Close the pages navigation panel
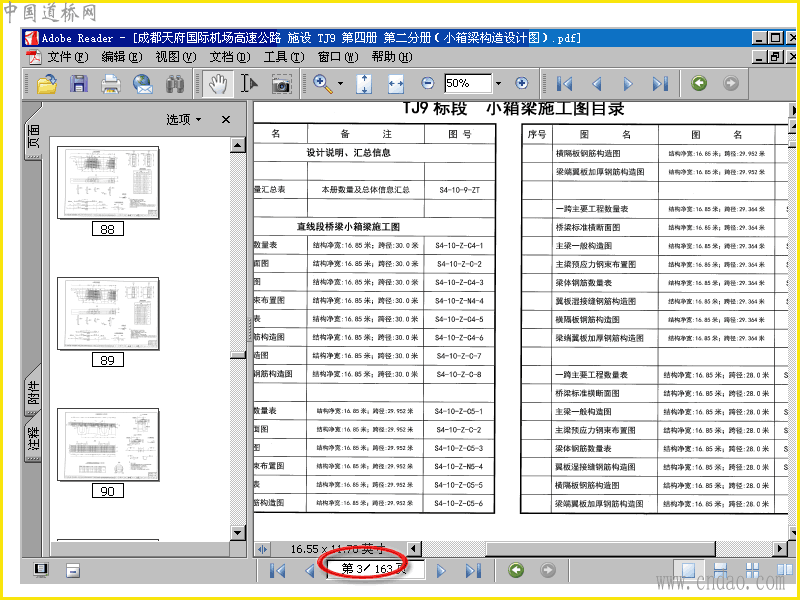The width and height of the screenshot is (800, 600). coord(226,119)
